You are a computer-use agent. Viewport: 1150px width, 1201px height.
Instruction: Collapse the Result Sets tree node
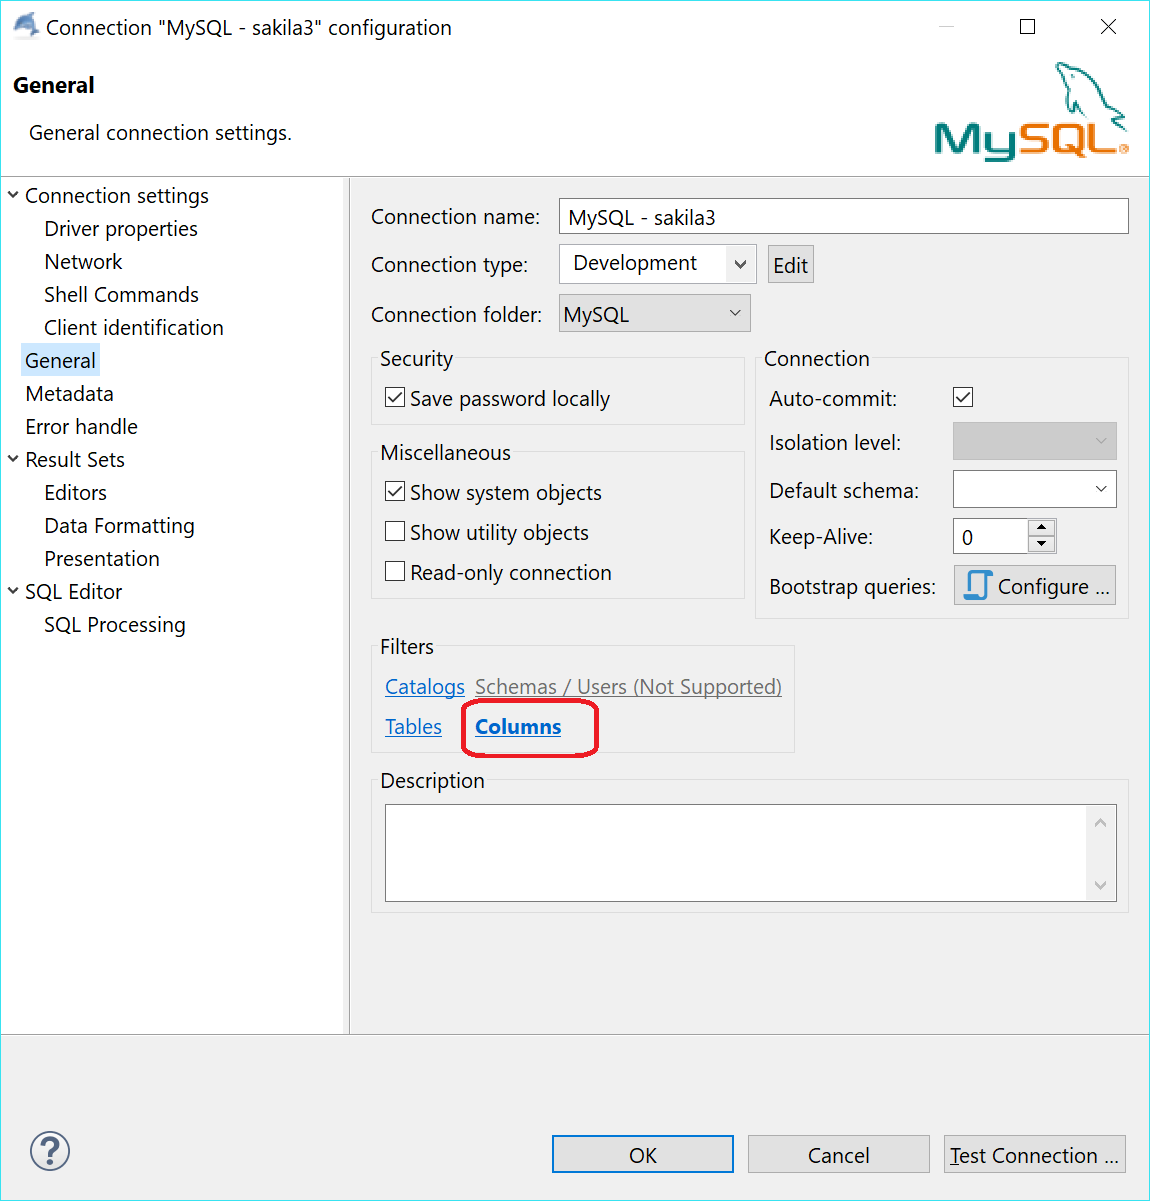pos(13,459)
